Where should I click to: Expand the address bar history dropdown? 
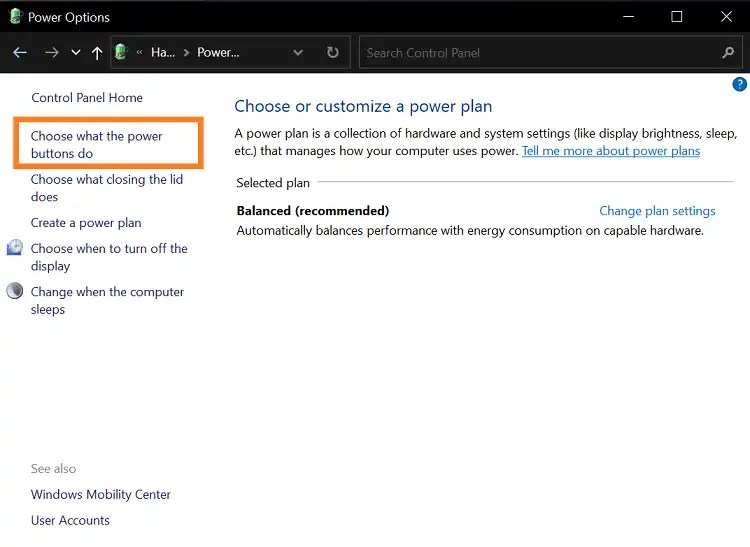pyautogui.click(x=298, y=53)
